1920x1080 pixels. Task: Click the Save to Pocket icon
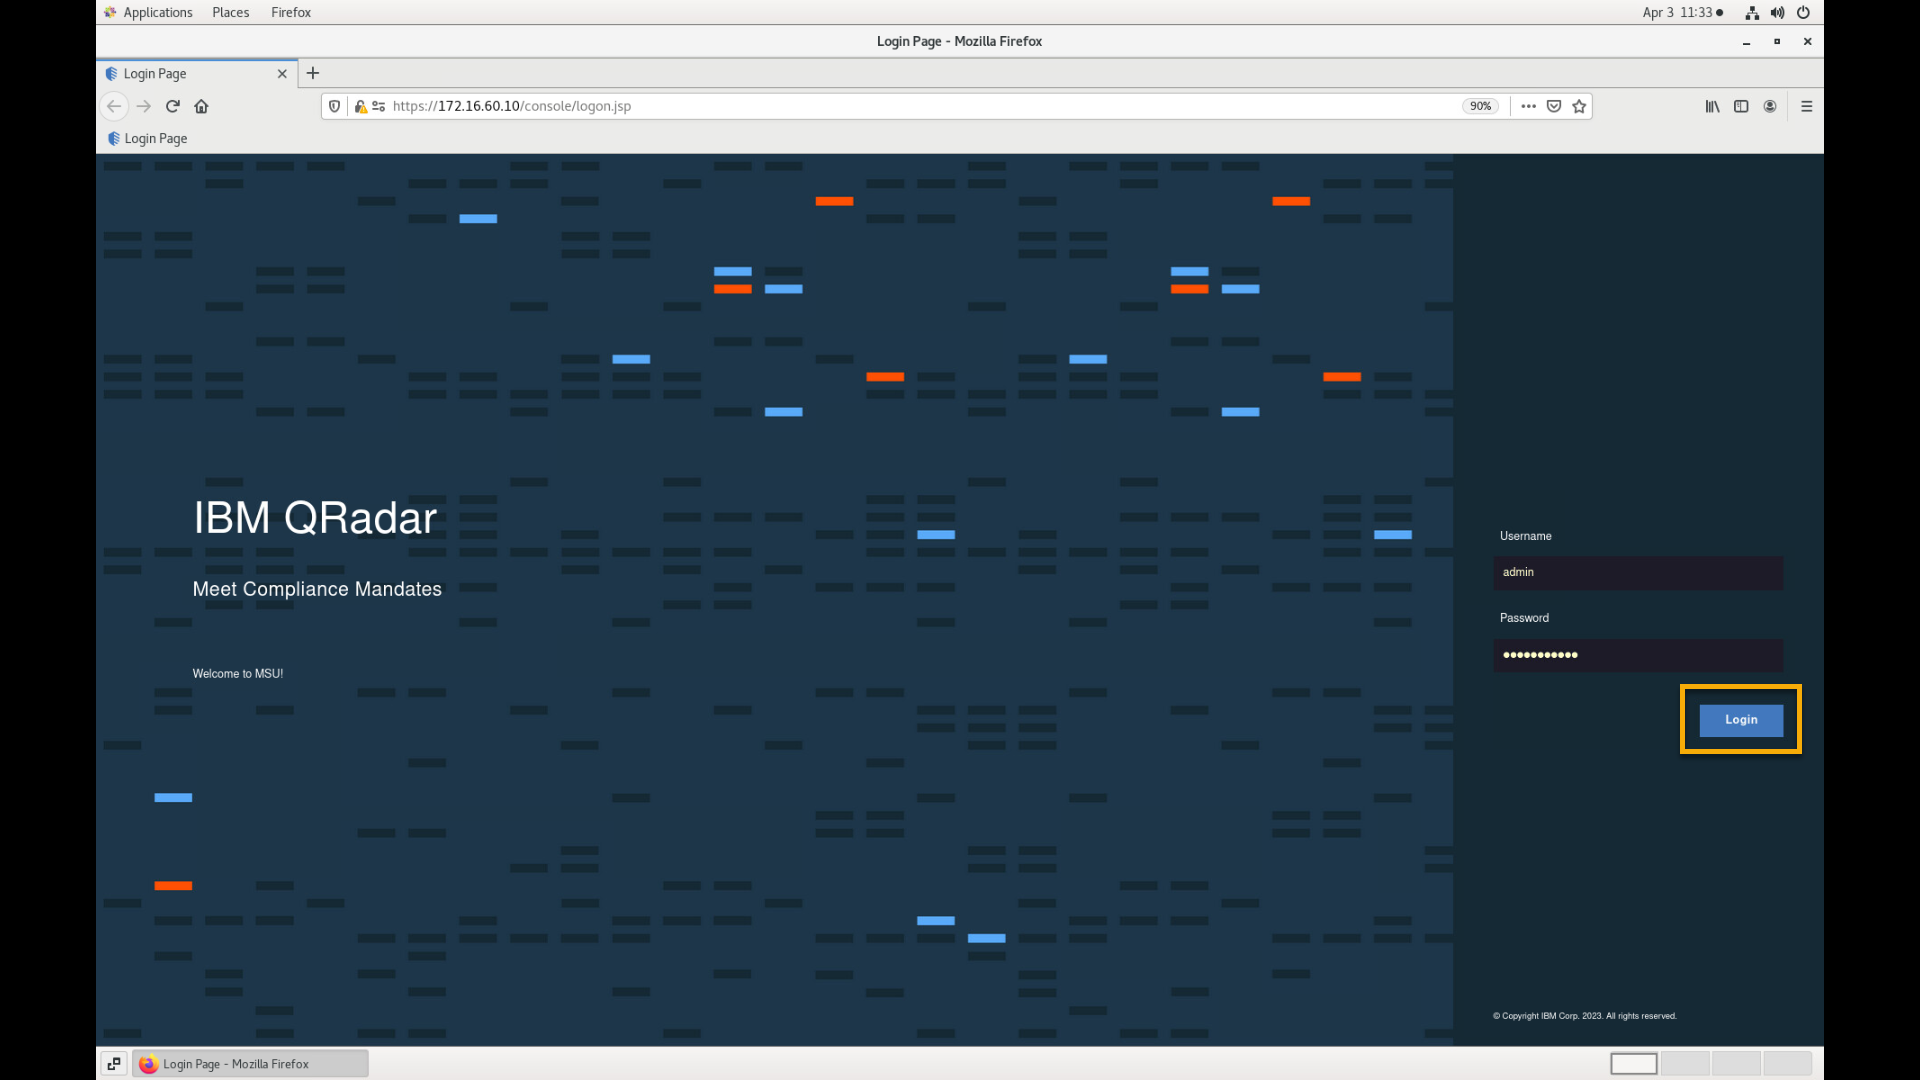[1554, 106]
